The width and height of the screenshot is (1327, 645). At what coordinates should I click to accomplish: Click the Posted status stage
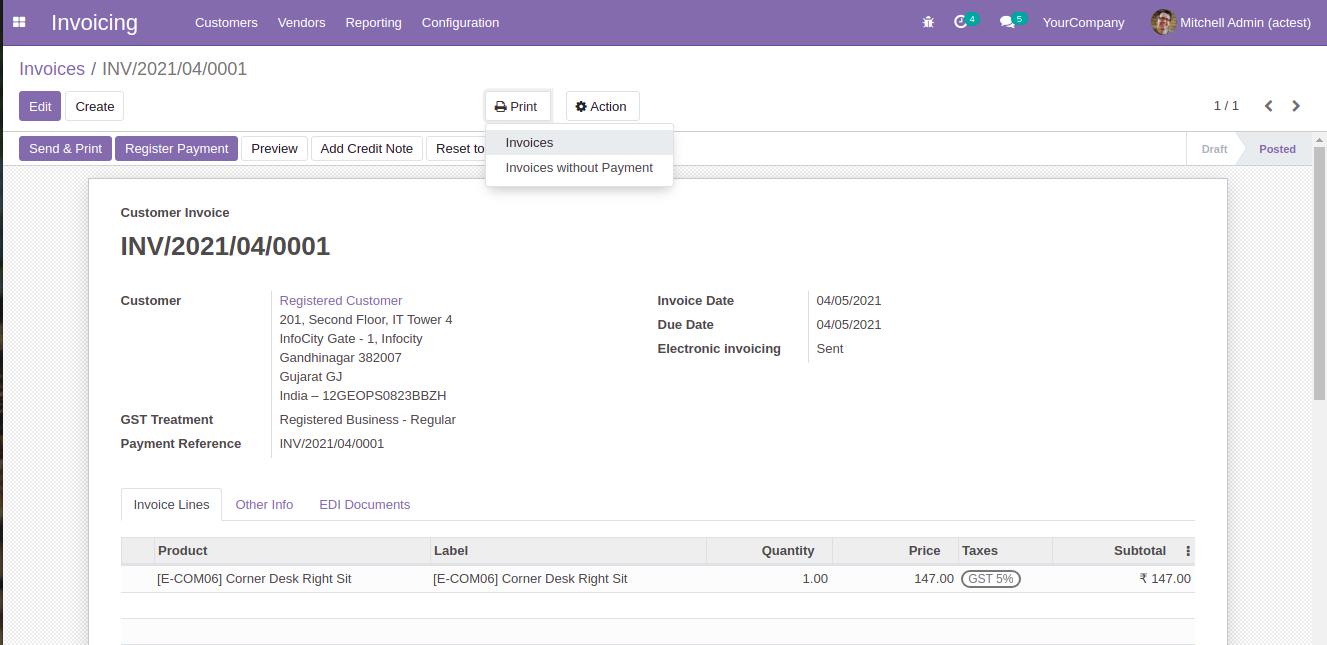1276,149
